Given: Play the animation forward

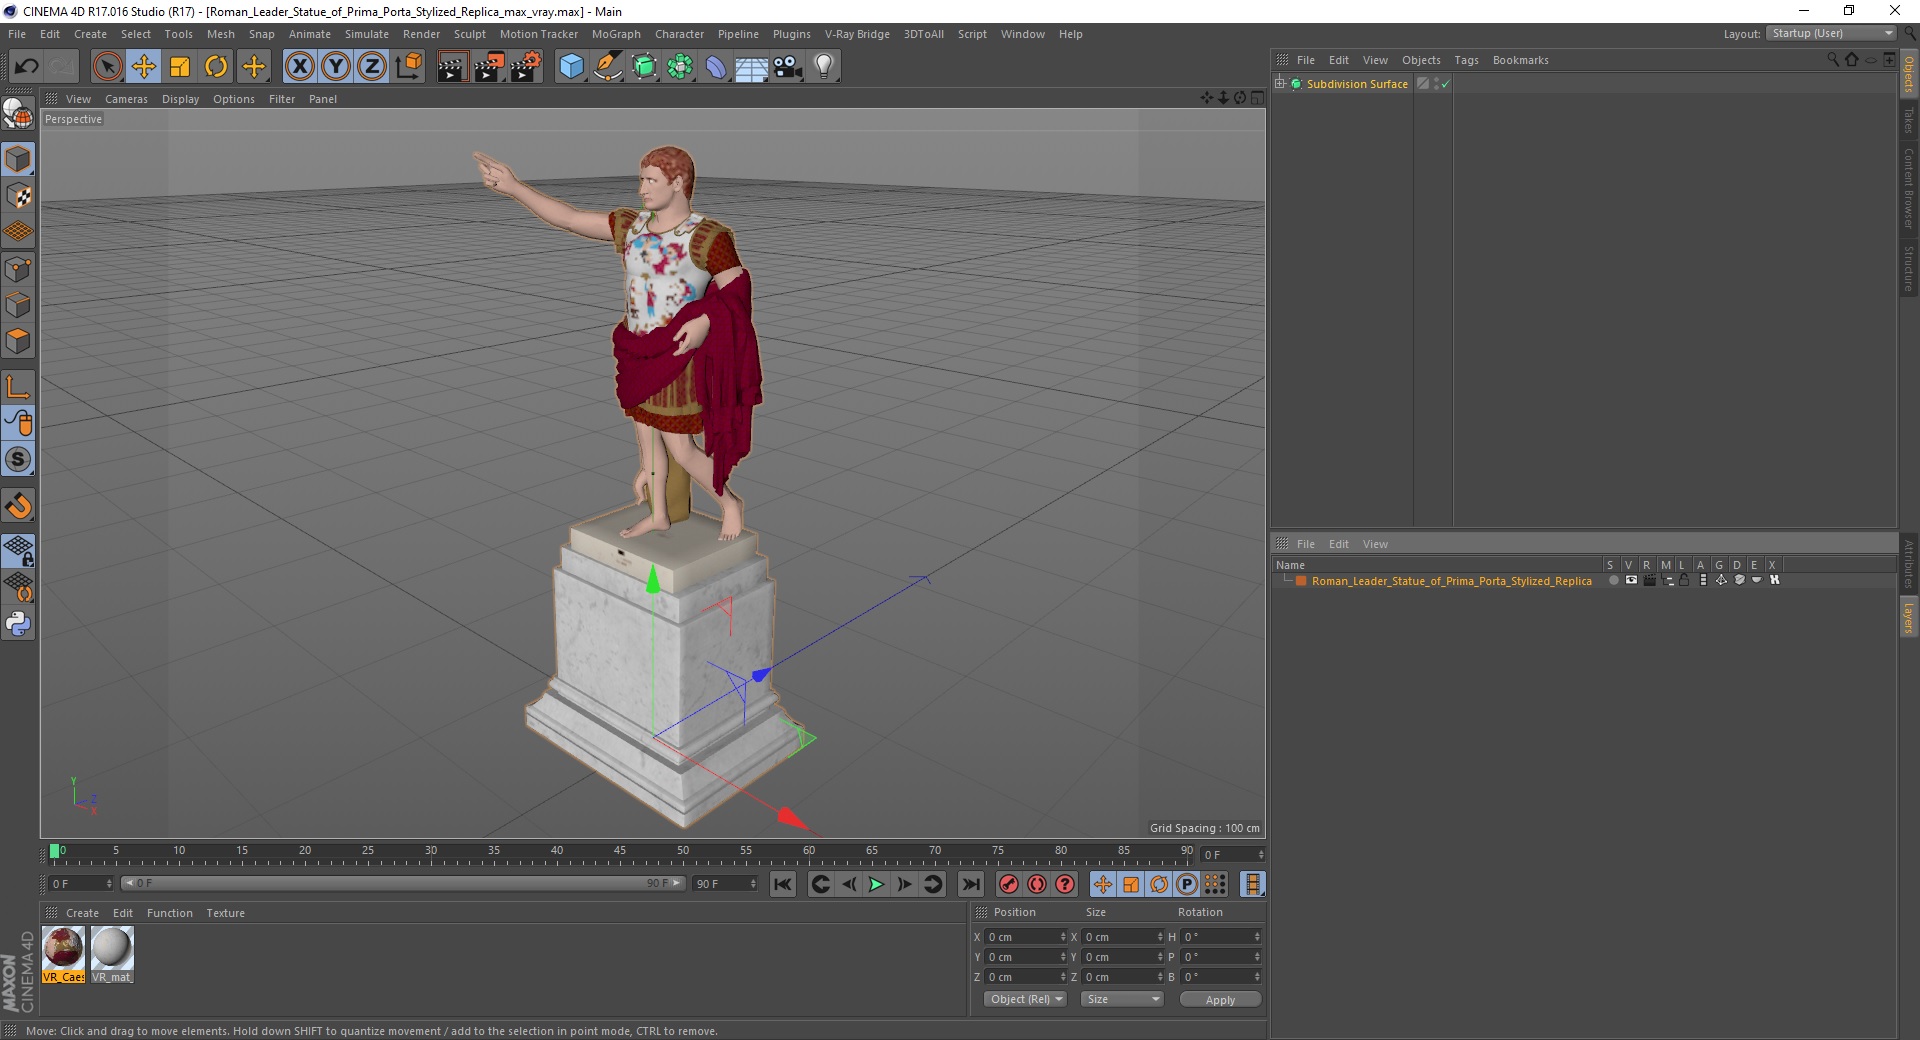Looking at the screenshot, I should click(x=876, y=884).
